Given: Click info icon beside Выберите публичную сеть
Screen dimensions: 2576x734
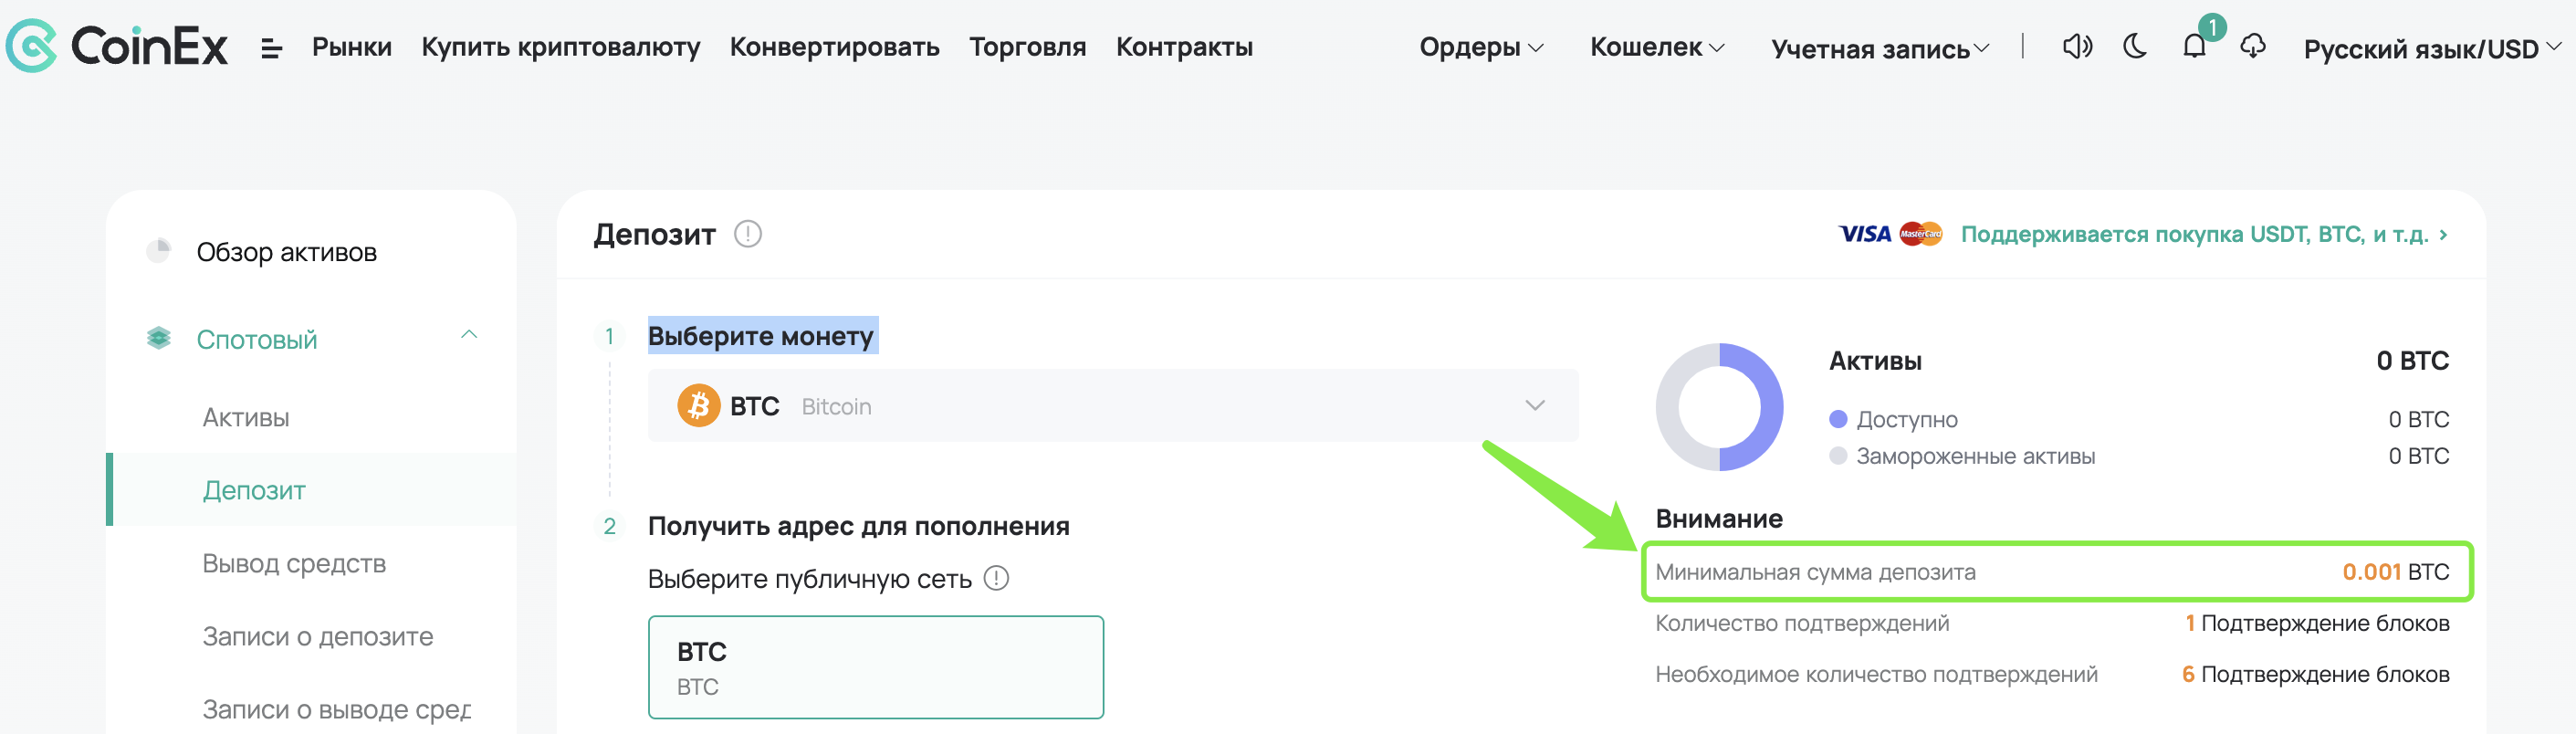Looking at the screenshot, I should coord(996,578).
